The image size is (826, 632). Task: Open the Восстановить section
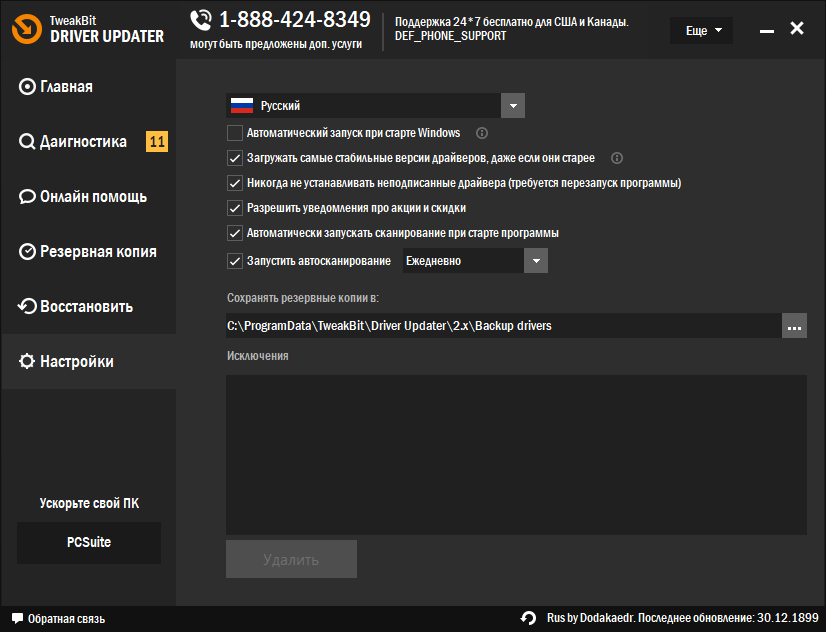tap(88, 307)
